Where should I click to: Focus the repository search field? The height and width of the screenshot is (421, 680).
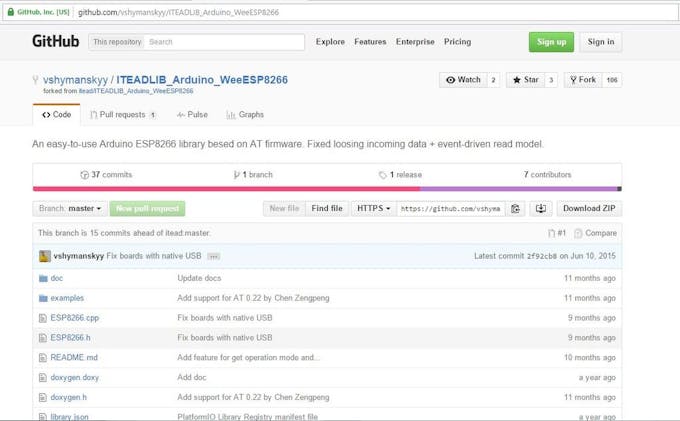coord(224,42)
